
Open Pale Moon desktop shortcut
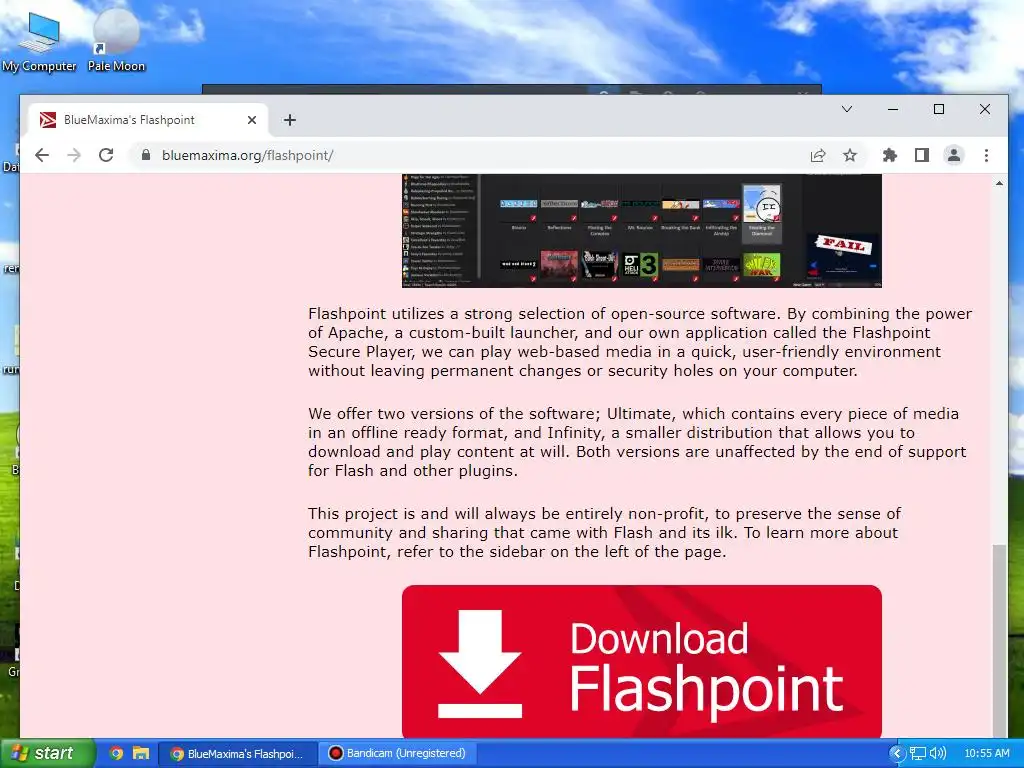(116, 42)
